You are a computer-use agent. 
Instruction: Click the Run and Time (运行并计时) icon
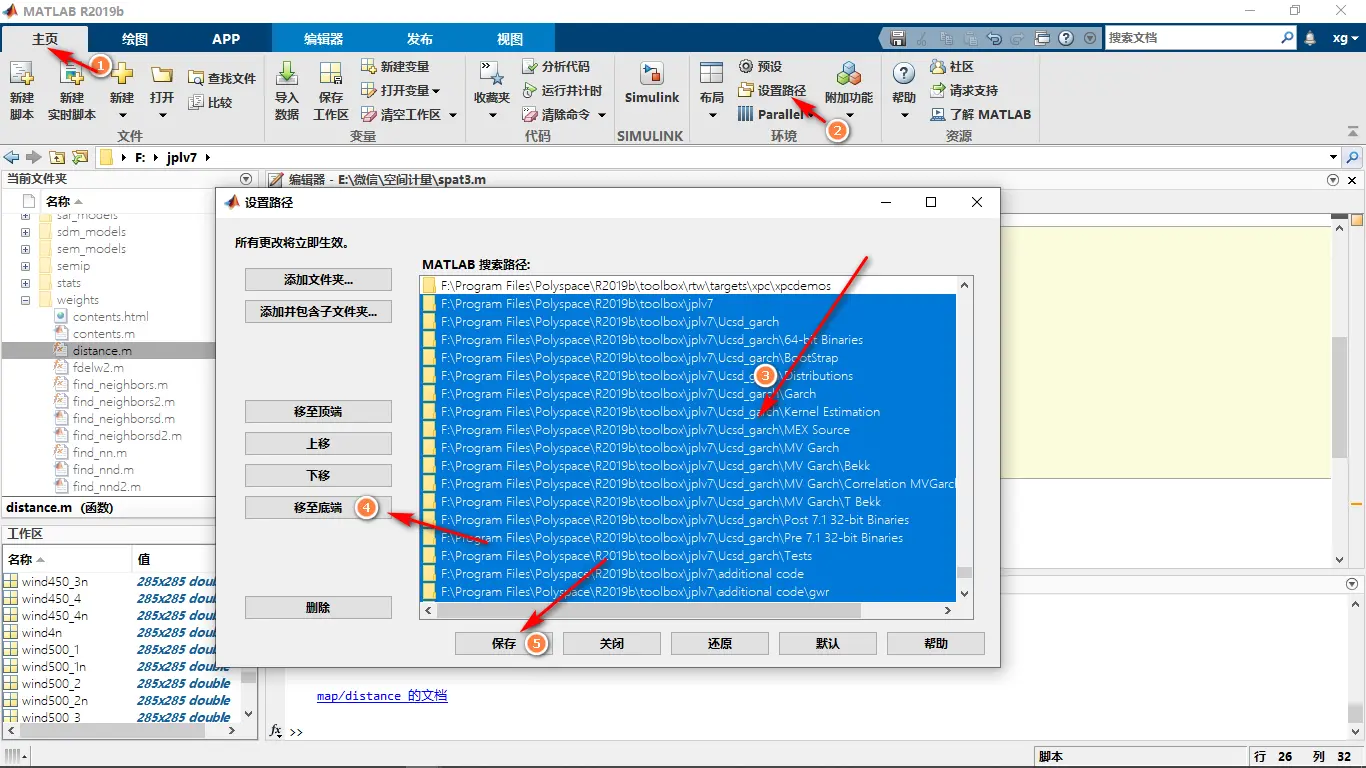[530, 90]
